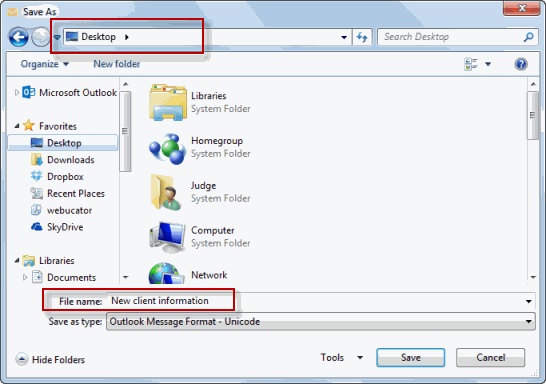The image size is (546, 384).
Task: Open the File name dropdown arrow
Action: 529,301
